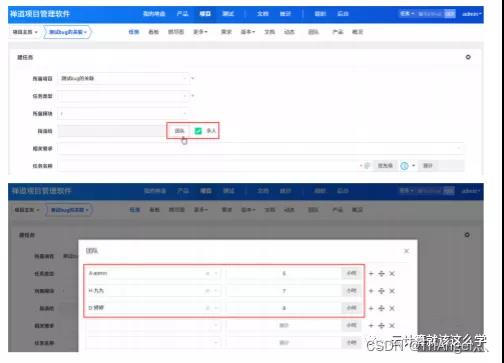
Task: Open the blue priority icon dropdown
Action: click(x=407, y=166)
